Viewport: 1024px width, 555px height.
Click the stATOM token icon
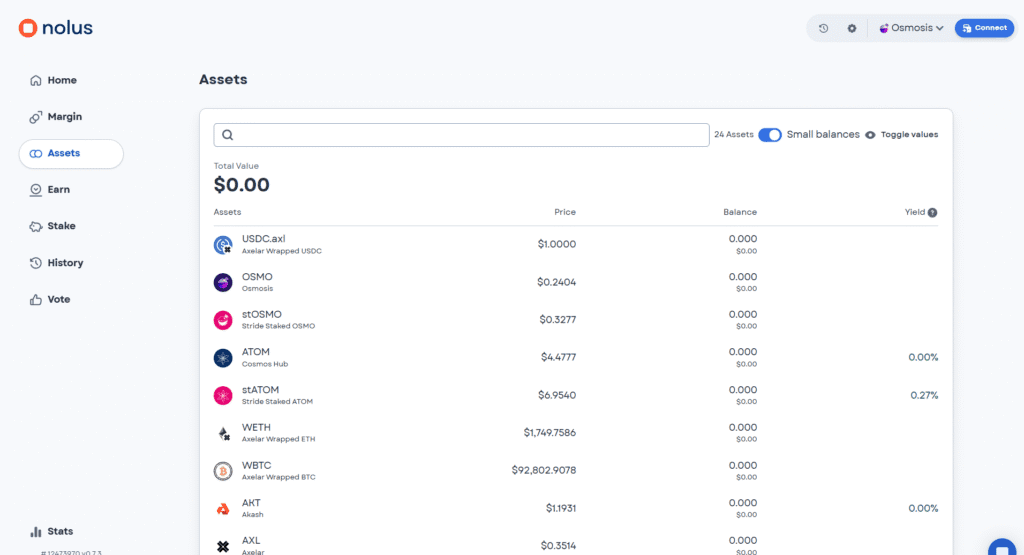pyautogui.click(x=223, y=395)
